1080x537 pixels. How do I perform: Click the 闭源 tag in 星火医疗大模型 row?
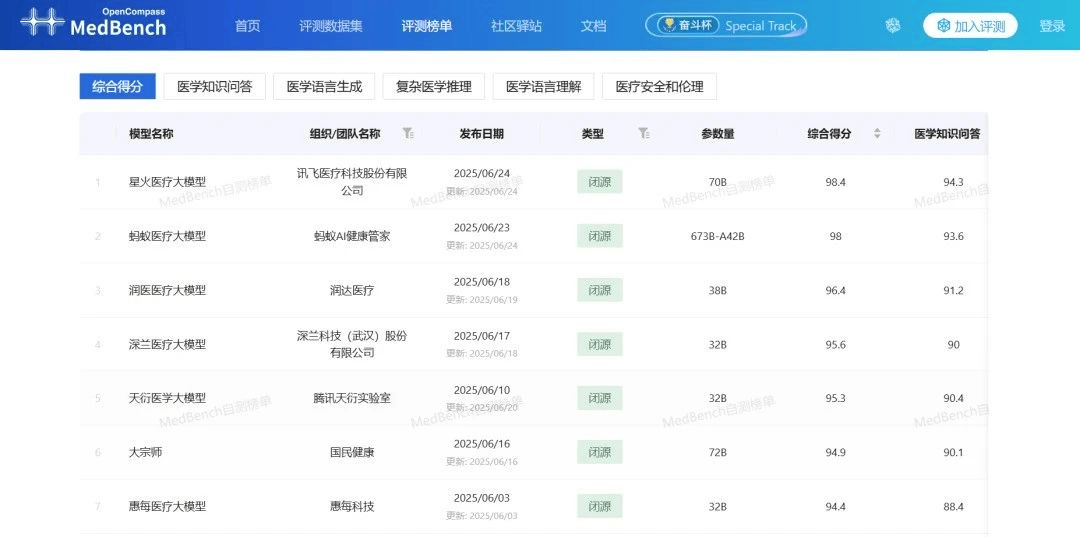pos(600,182)
